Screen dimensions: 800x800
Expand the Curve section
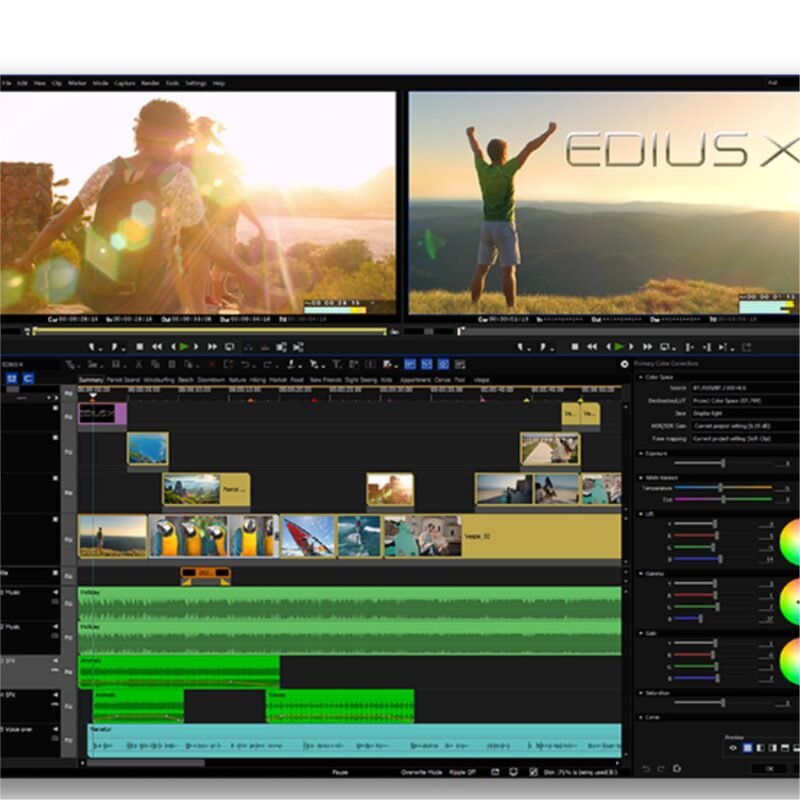point(641,716)
